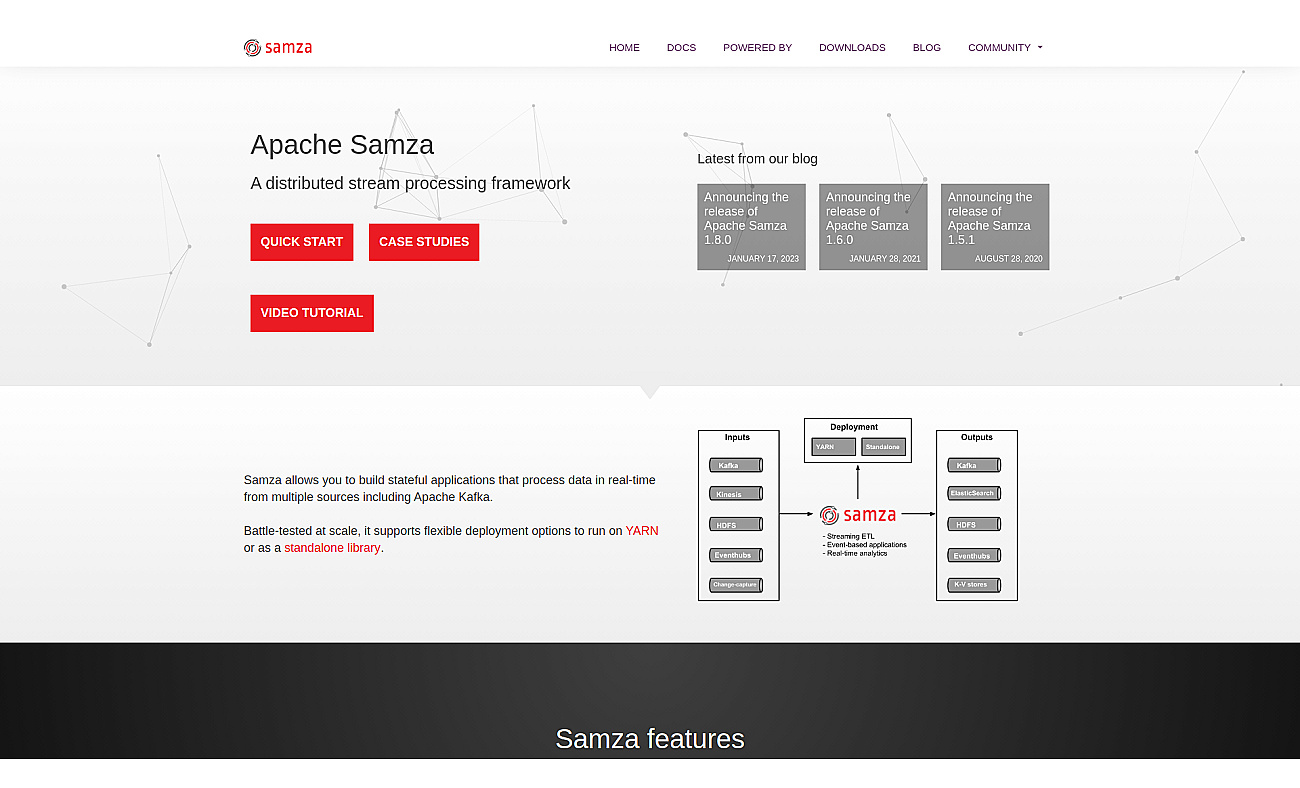
Task: Click the 'Latest from our blog' text
Action: 757,159
